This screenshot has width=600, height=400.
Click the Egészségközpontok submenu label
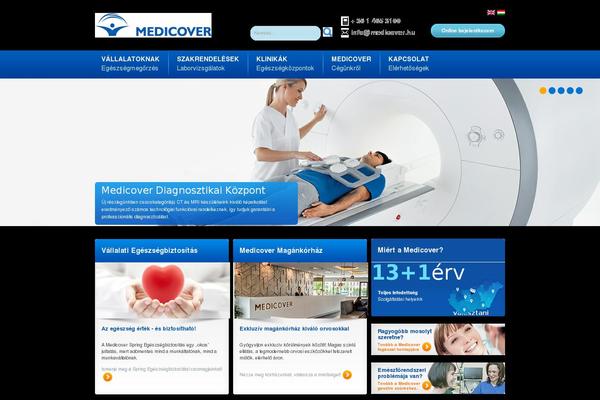285,69
